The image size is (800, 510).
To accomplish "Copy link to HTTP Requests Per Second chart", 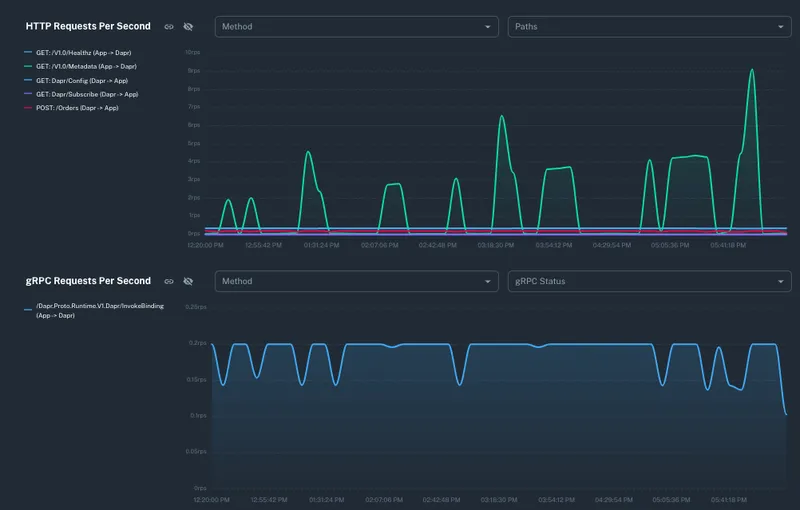I will (x=169, y=27).
